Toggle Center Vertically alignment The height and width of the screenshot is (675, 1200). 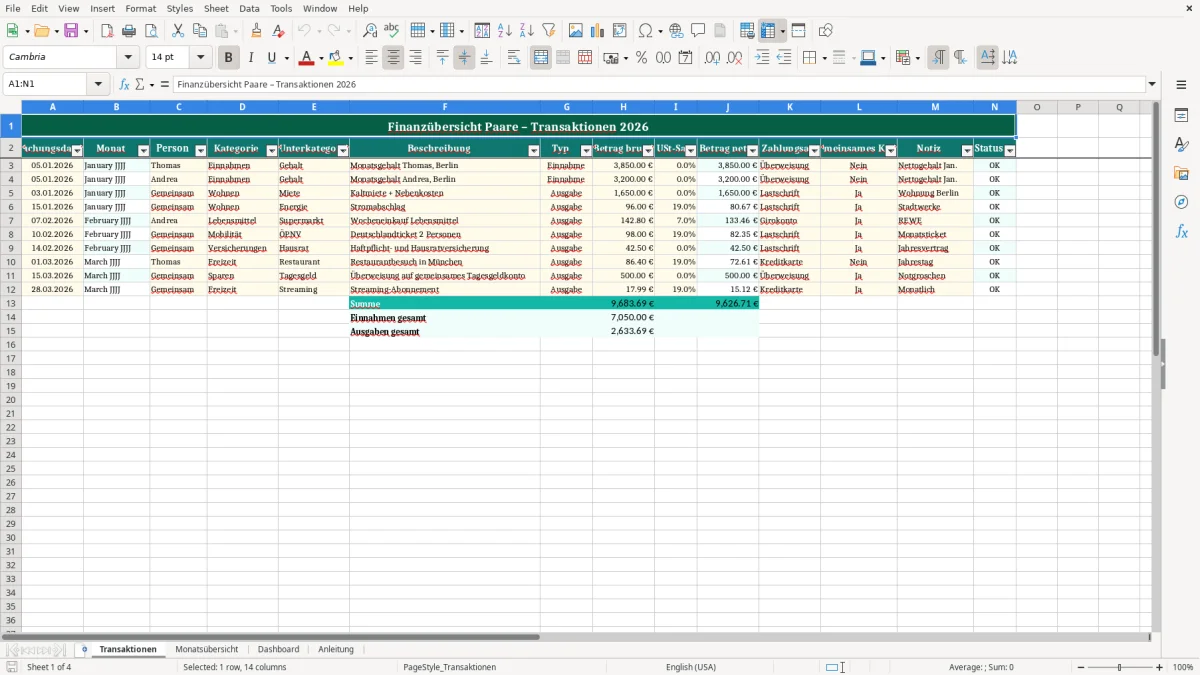click(464, 58)
